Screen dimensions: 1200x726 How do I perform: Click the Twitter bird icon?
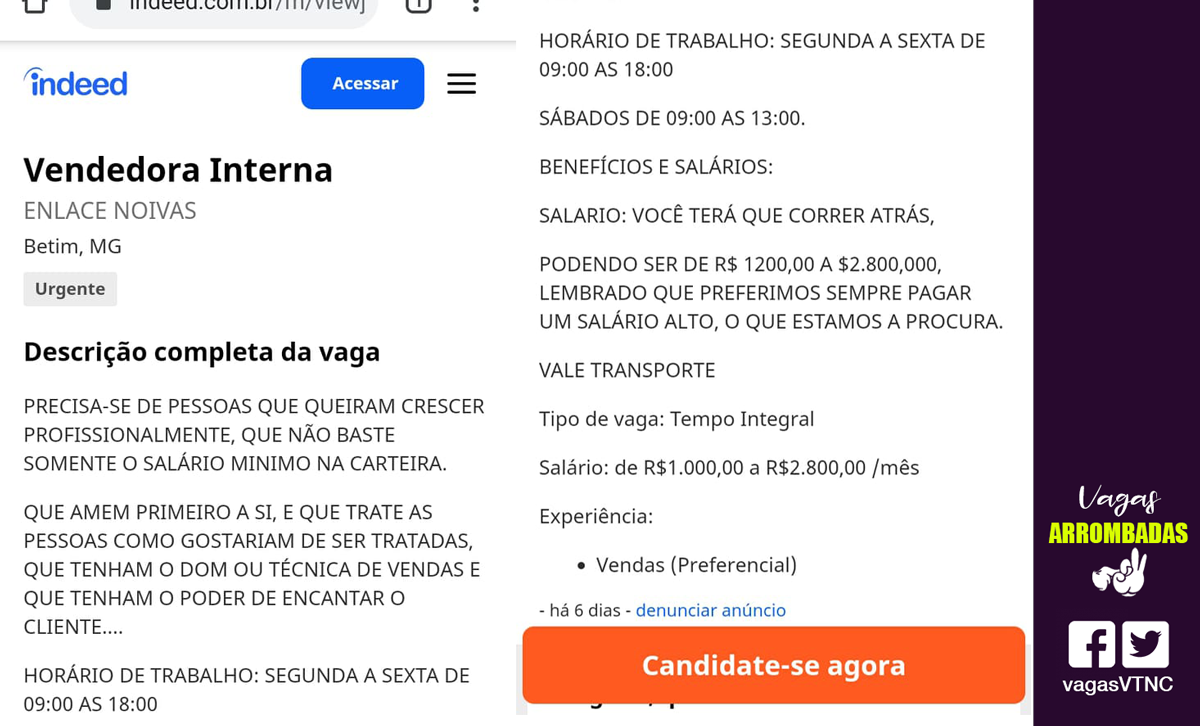(x=1145, y=644)
